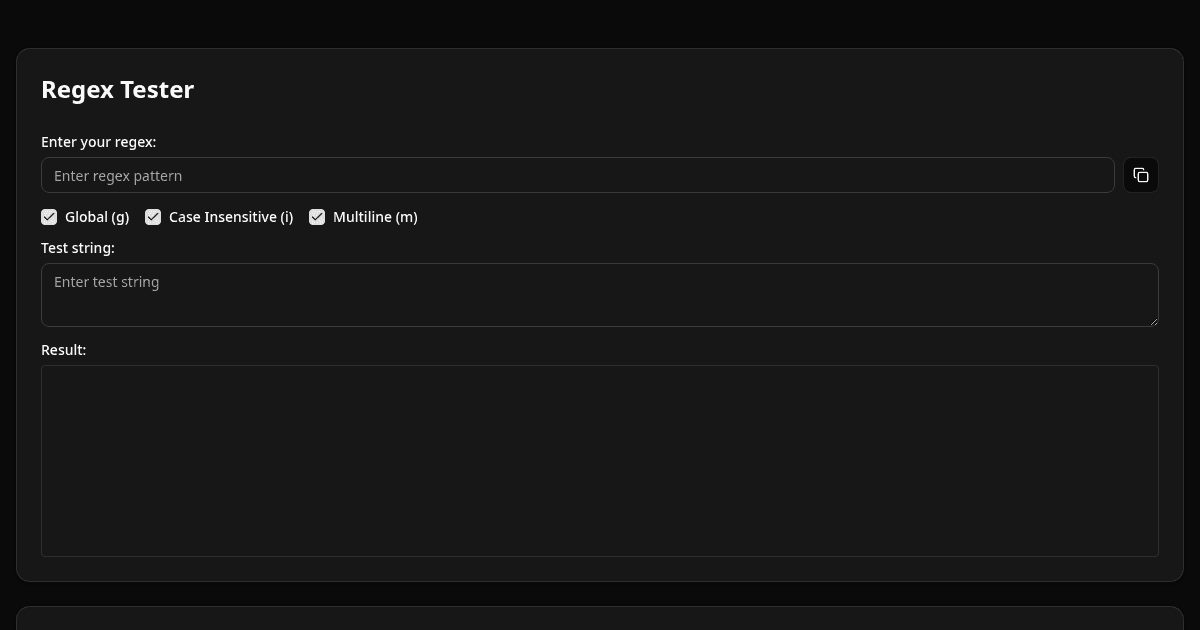Toggle case flag via "Case Insensitive (i)" text

tap(231, 217)
